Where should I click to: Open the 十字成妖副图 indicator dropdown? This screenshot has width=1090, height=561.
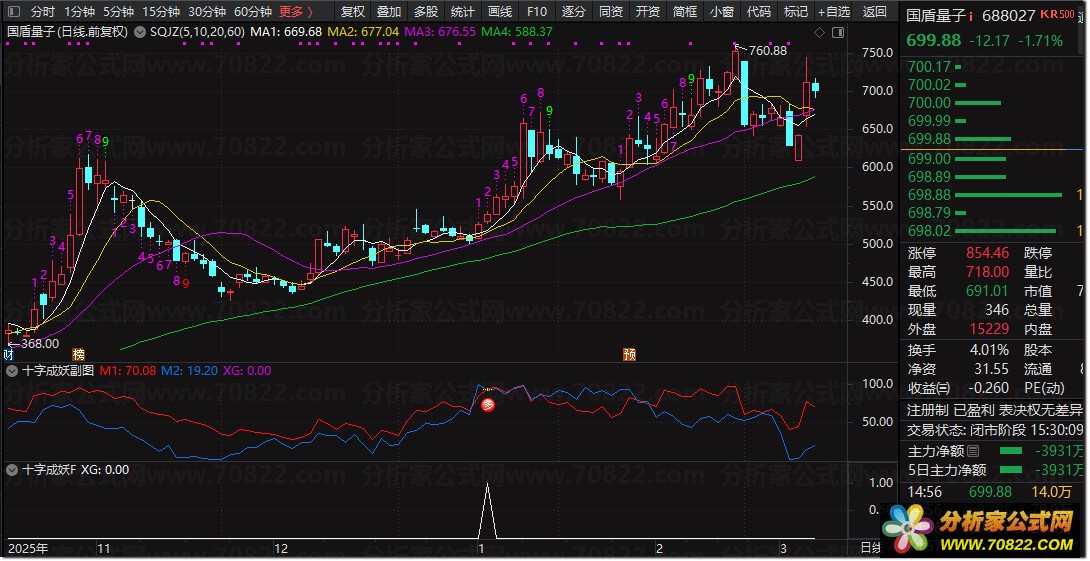(11, 370)
